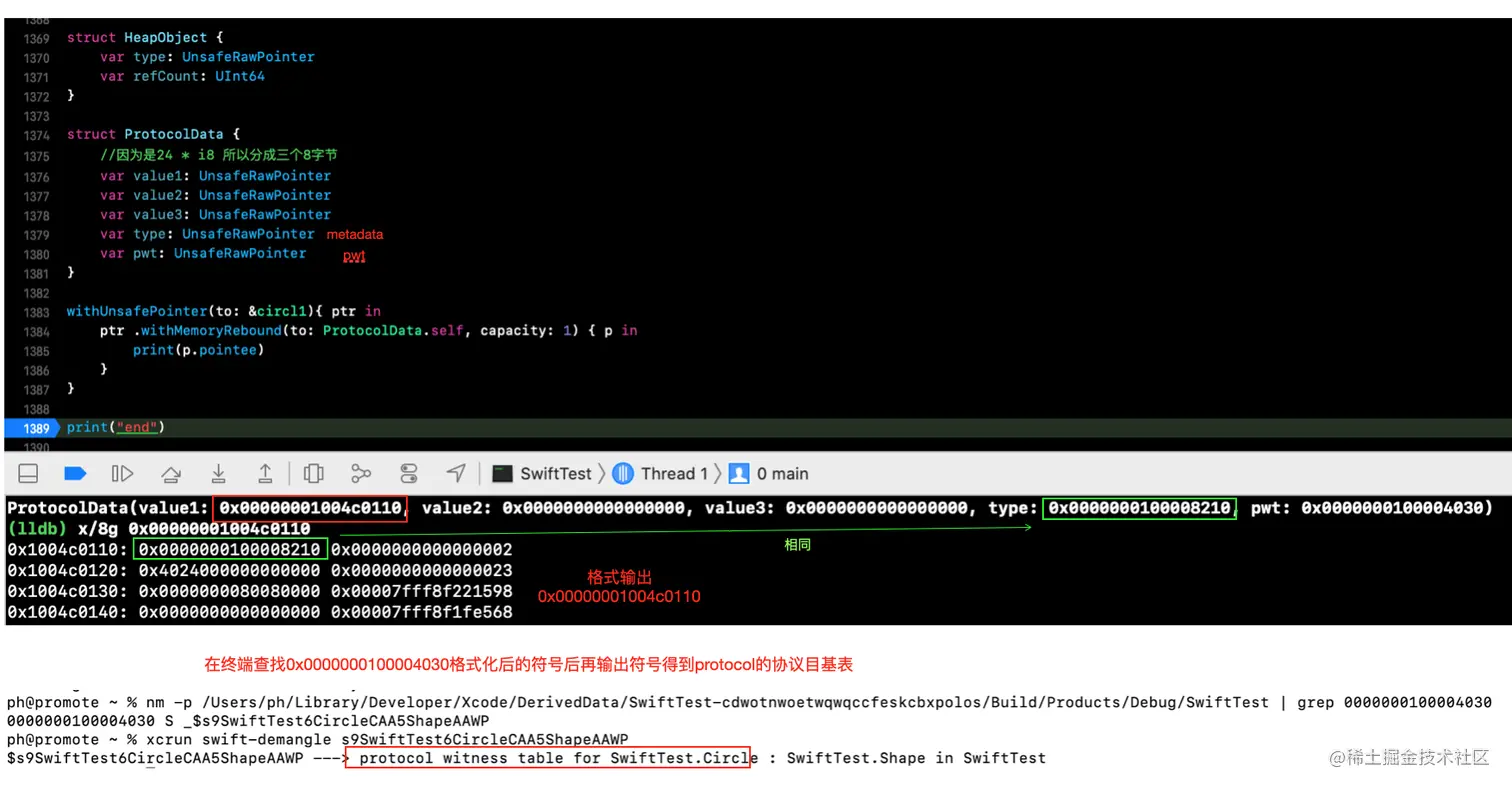Click the green comment on line 1375
Image resolution: width=1512 pixels, height=790 pixels.
tap(218, 155)
